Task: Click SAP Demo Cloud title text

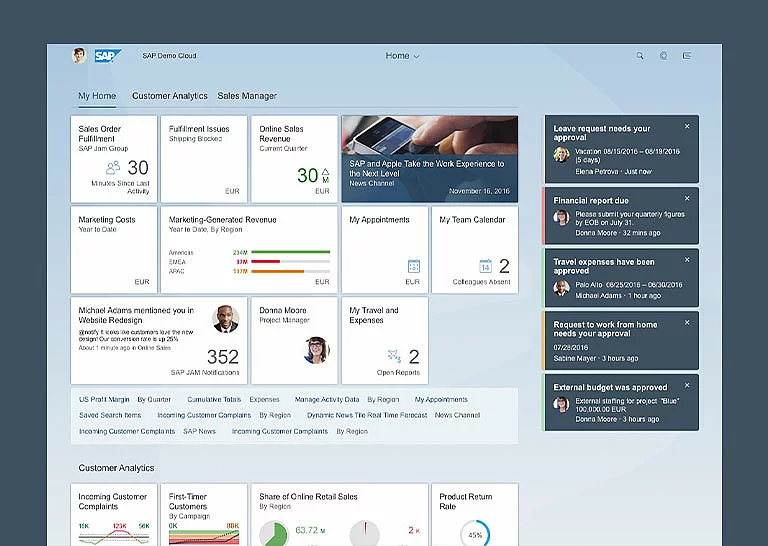Action: [x=169, y=56]
